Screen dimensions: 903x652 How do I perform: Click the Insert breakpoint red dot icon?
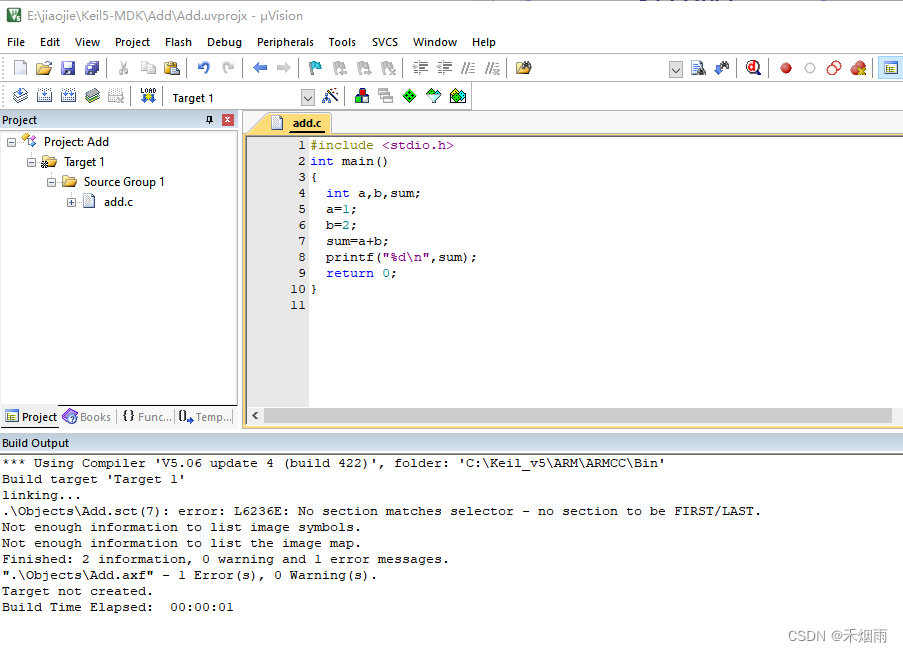click(x=786, y=68)
